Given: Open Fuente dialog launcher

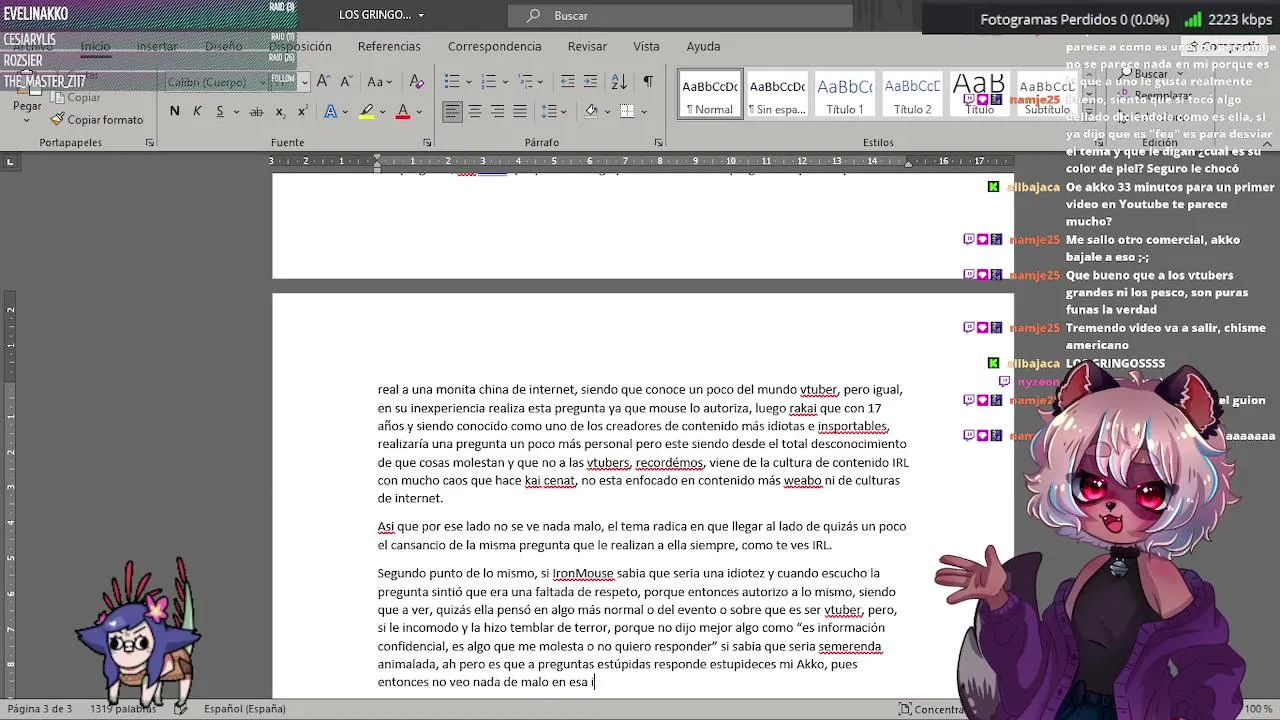Looking at the screenshot, I should click(x=428, y=143).
